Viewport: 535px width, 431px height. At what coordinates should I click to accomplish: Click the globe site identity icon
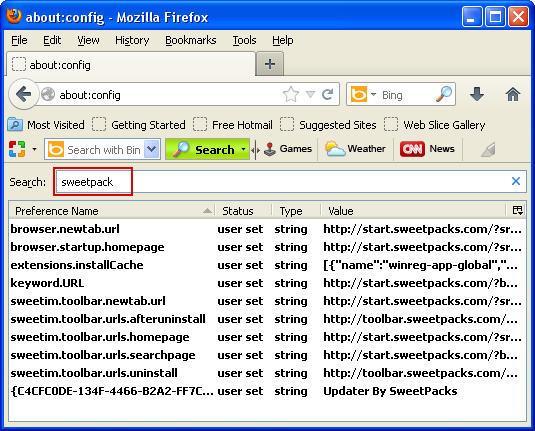(48, 94)
